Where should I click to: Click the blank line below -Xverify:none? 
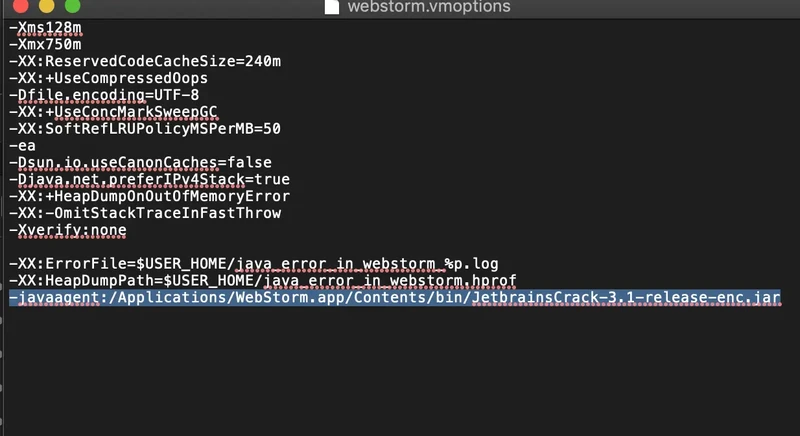point(200,247)
